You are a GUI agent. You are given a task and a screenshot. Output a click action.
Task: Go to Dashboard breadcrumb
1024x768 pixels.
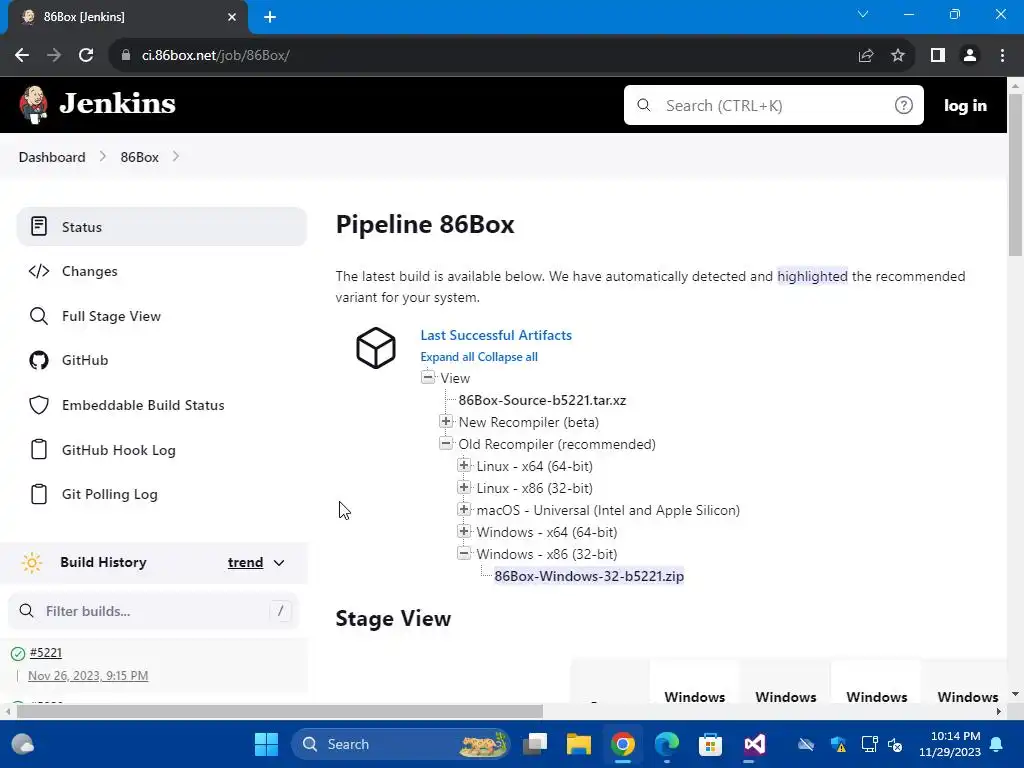click(x=52, y=157)
